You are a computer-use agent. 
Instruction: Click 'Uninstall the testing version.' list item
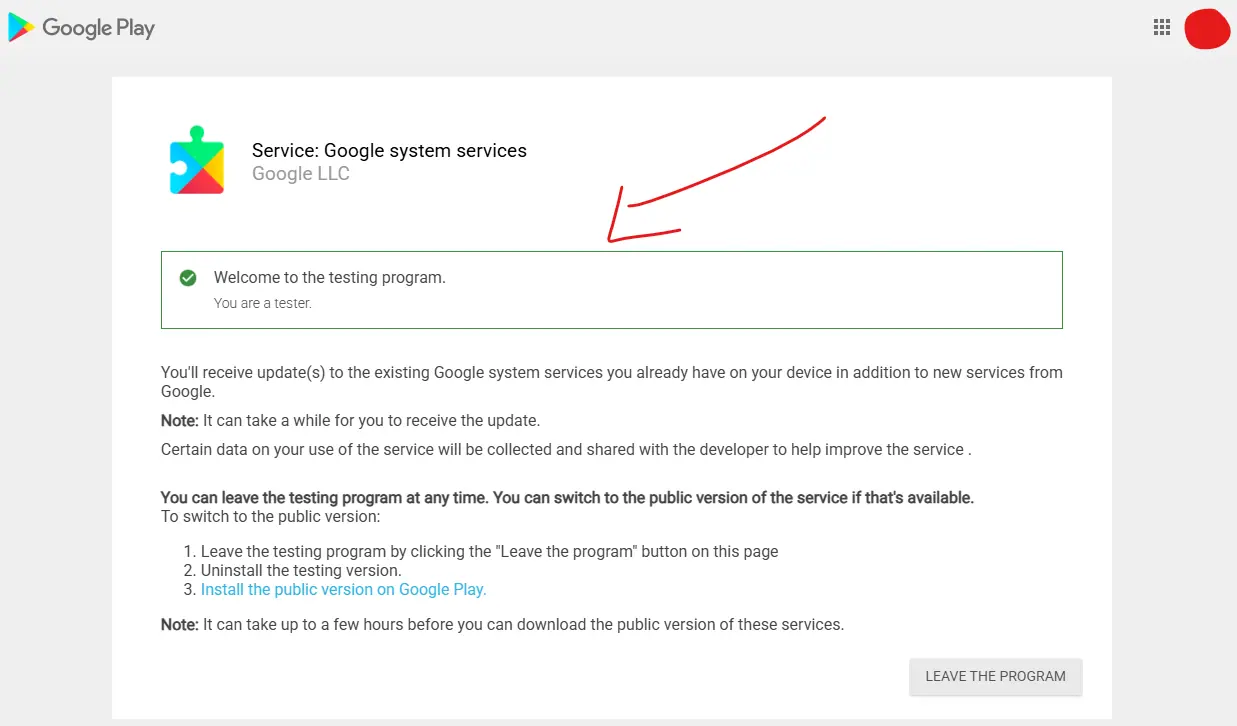coord(301,571)
